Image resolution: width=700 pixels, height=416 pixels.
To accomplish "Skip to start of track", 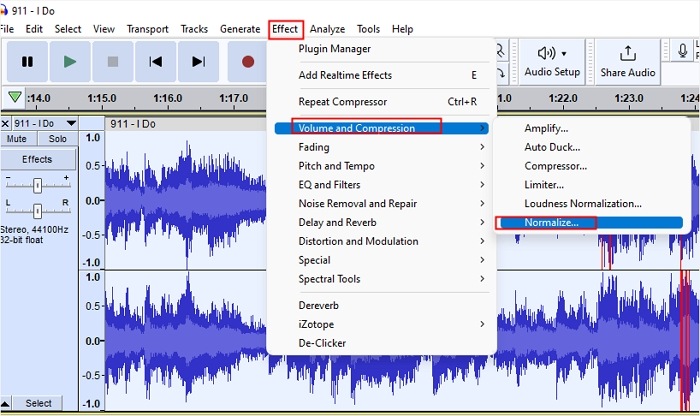I will coord(155,62).
